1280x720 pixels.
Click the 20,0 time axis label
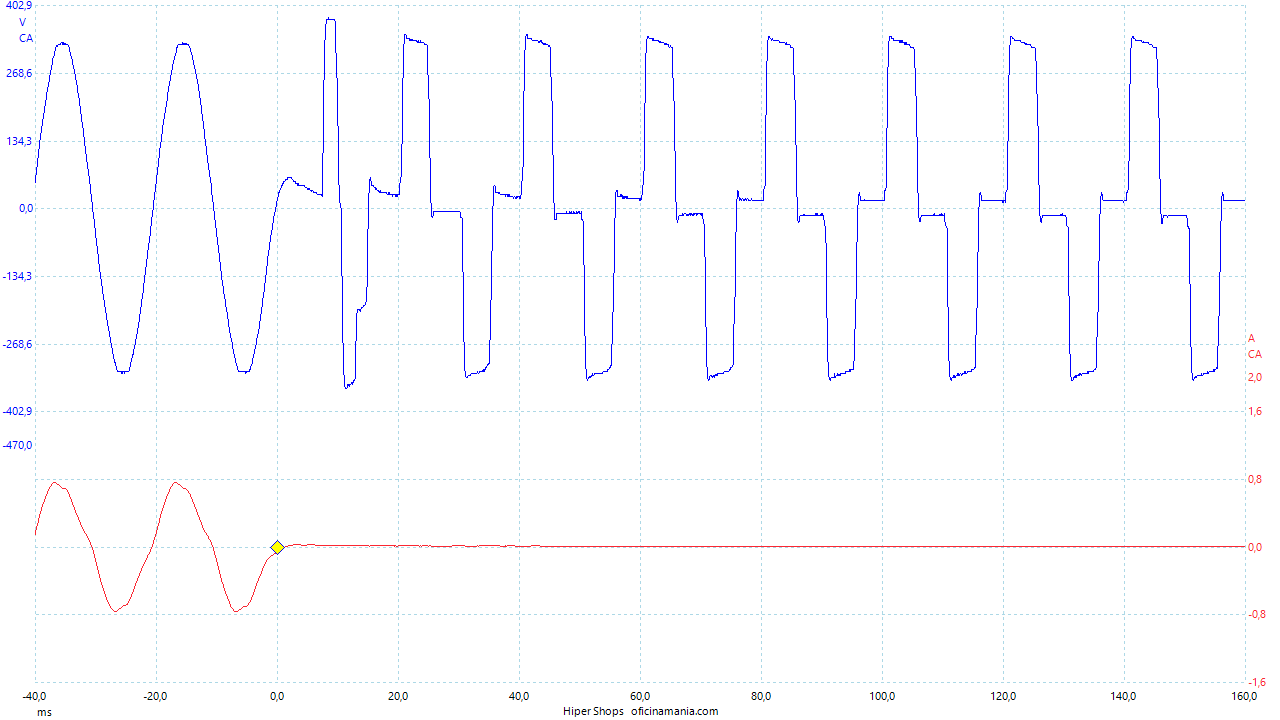[x=398, y=697]
